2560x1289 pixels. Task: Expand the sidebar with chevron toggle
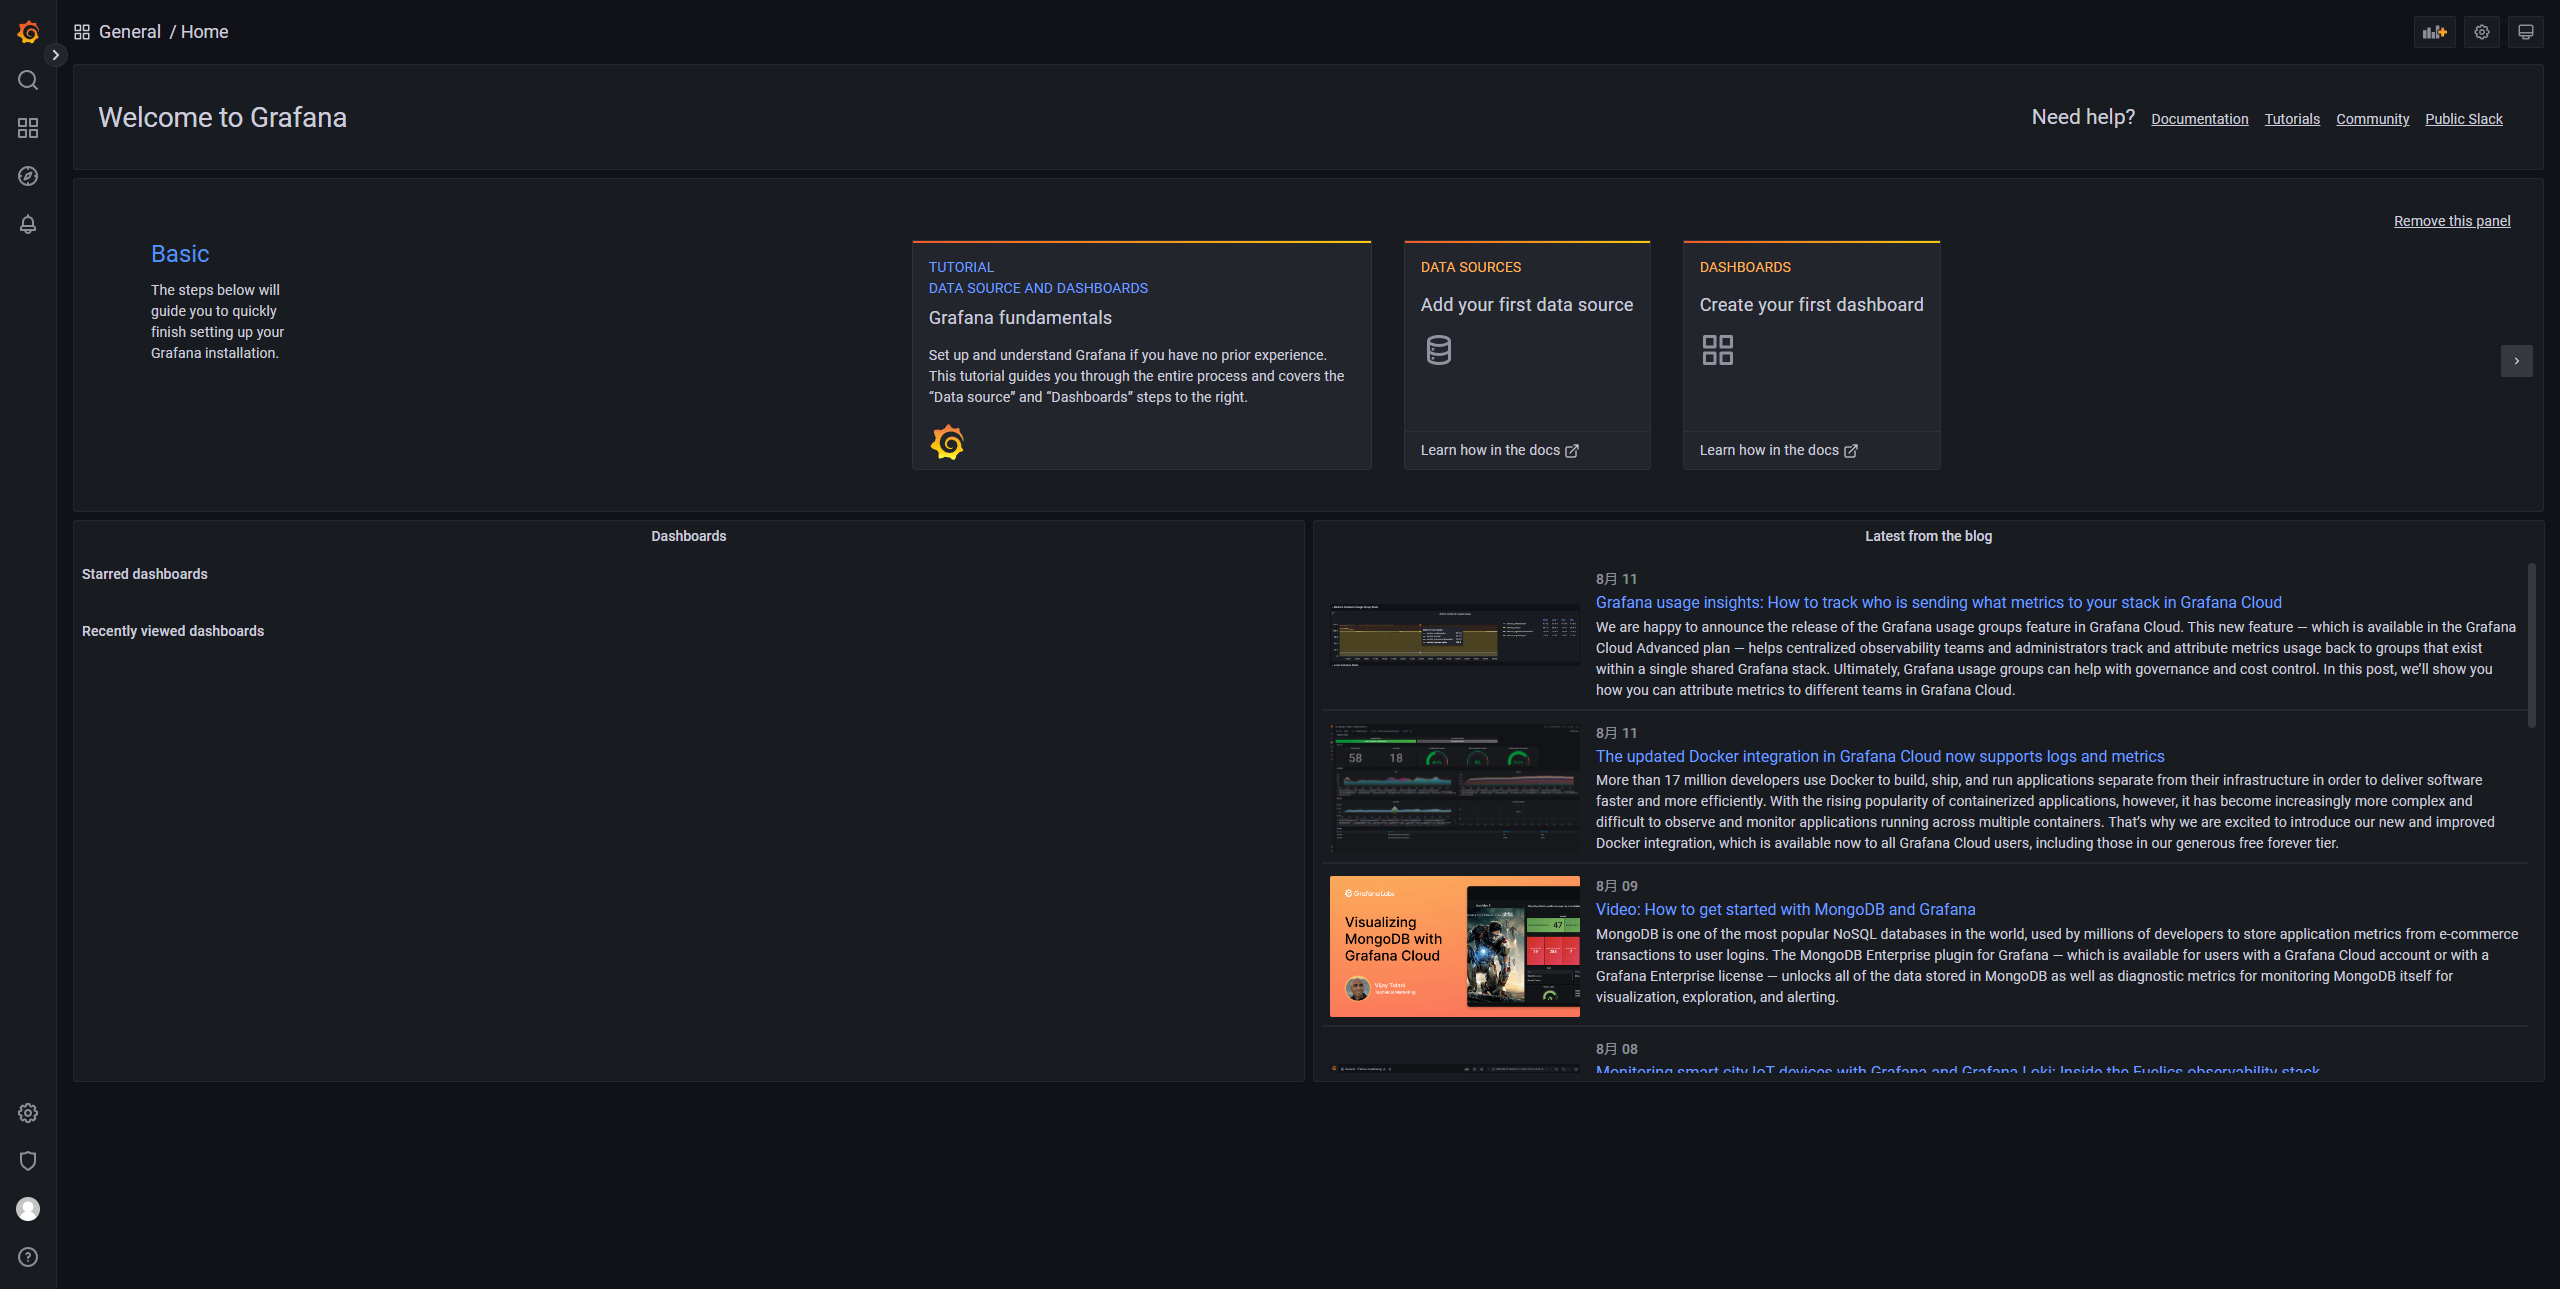tap(56, 55)
